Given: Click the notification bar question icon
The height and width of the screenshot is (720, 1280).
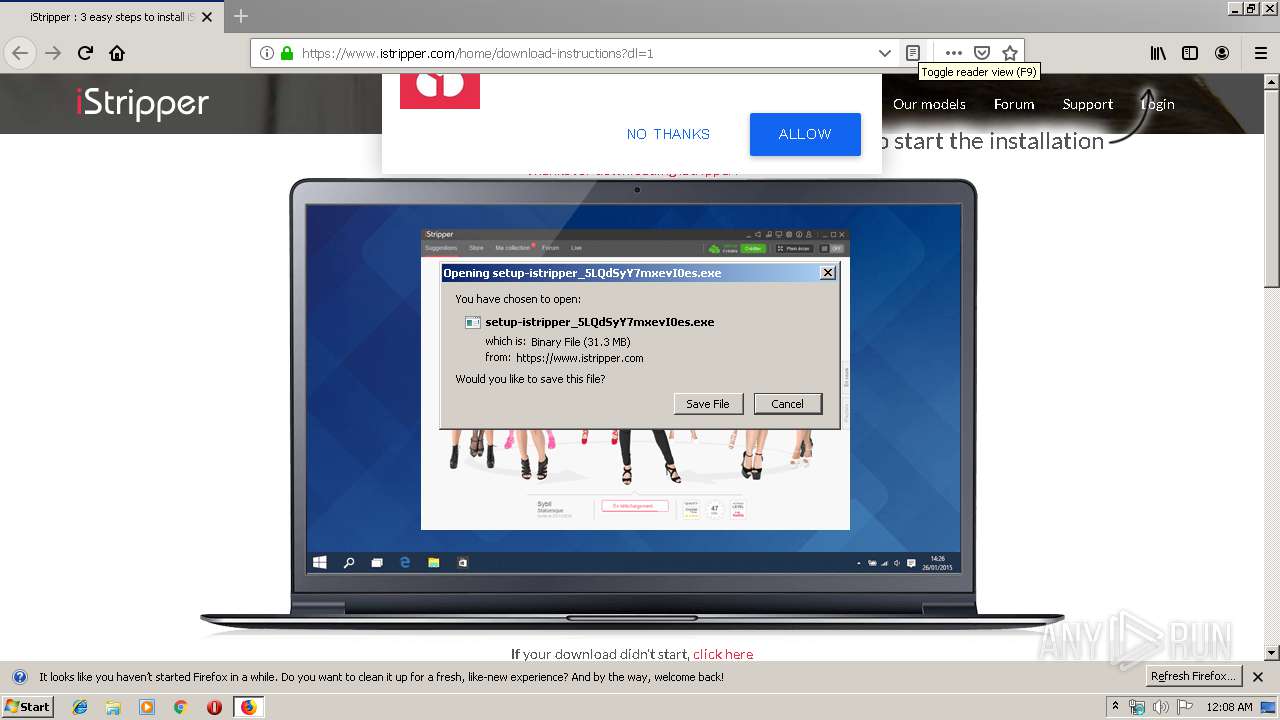Looking at the screenshot, I should pos(19,677).
